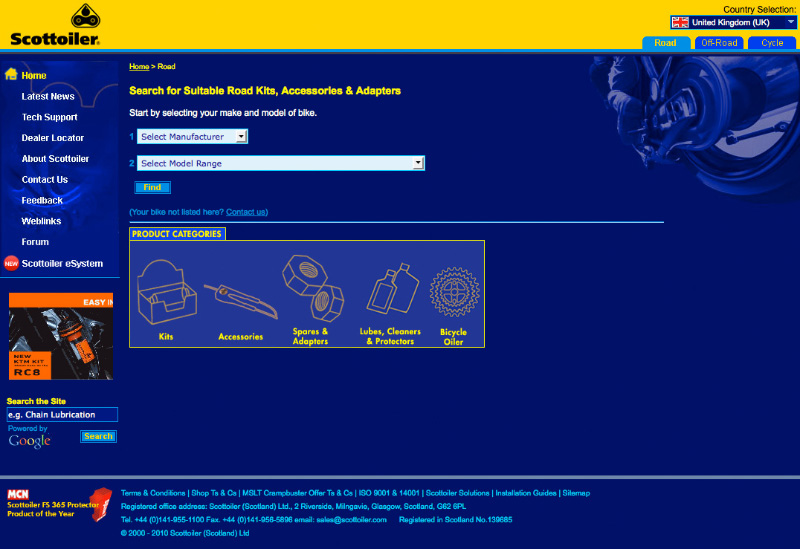Open Dealer Locator in the sidebar

coord(53,138)
